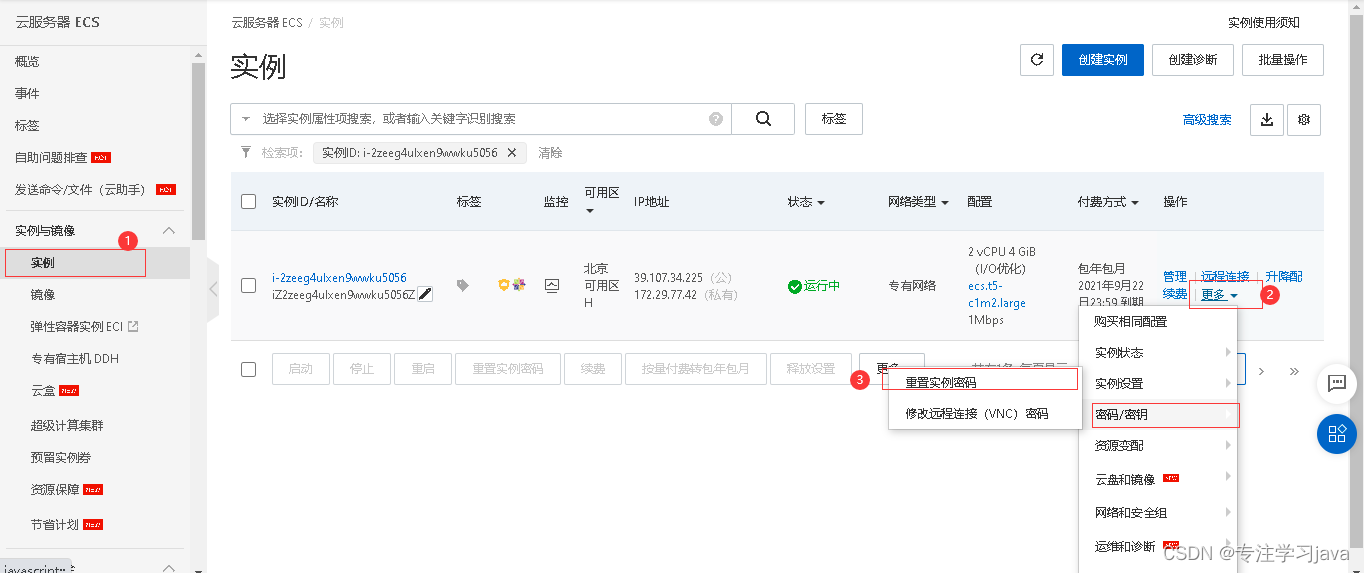Click the pencil edit icon after instance name
Image resolution: width=1364 pixels, height=573 pixels.
tap(425, 293)
